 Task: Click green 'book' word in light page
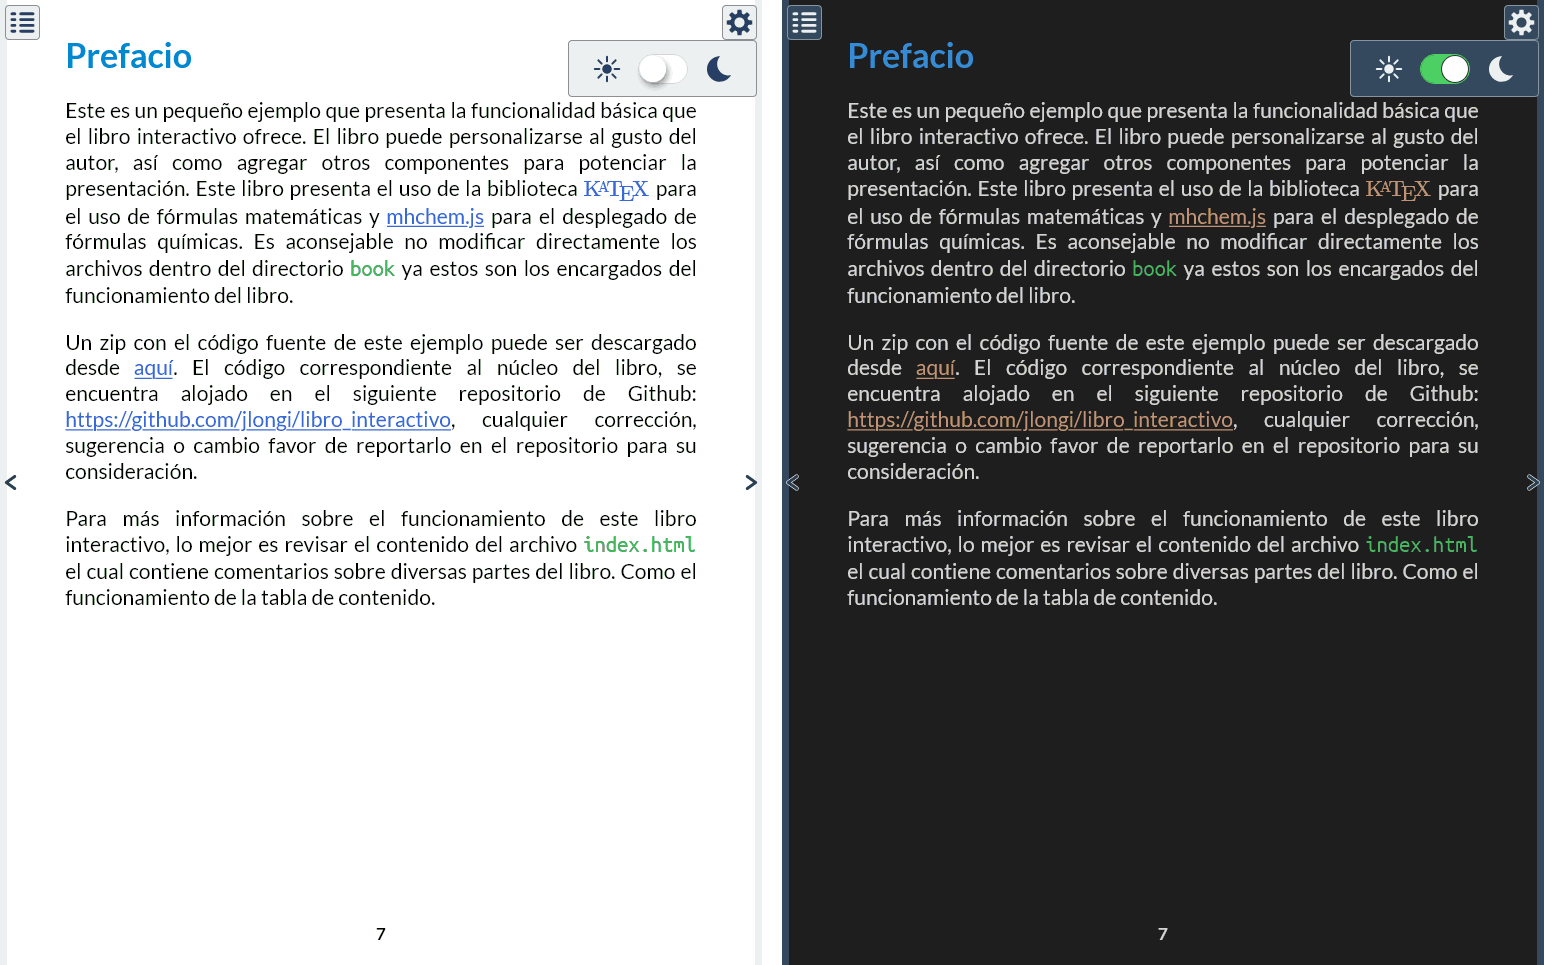(x=372, y=269)
